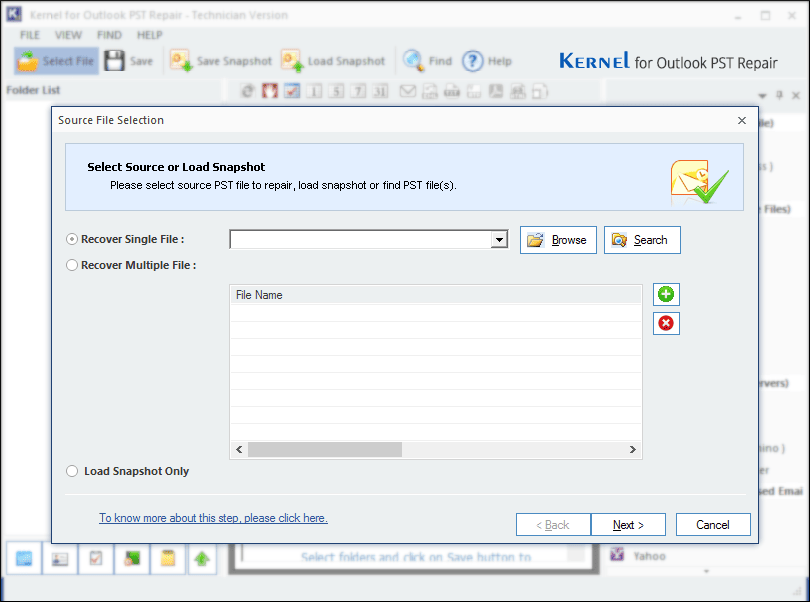Click the Help question mark icon
Screen dimensions: 810x602
tap(472, 61)
